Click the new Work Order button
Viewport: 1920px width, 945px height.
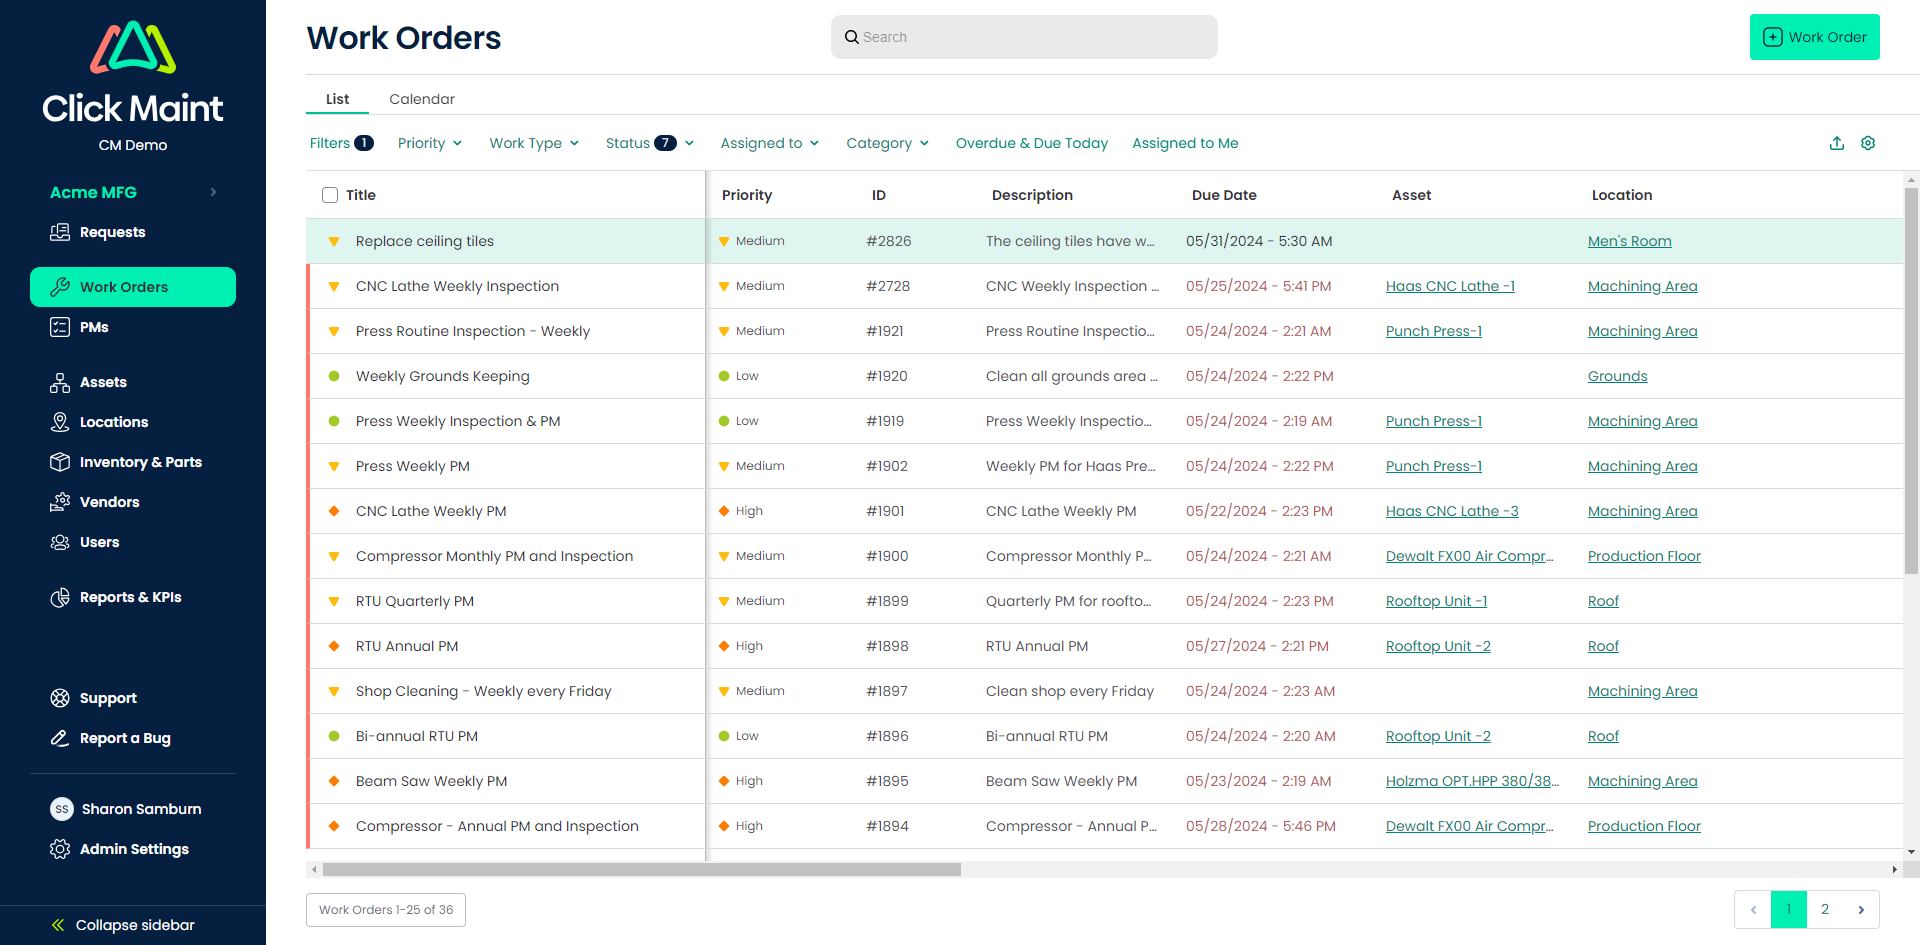(x=1814, y=37)
